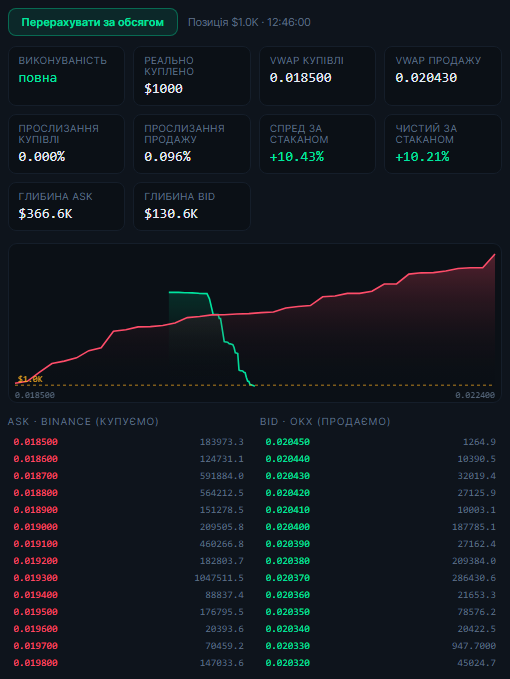
Task: Select bid price row 0.020450
Action: click(x=380, y=442)
